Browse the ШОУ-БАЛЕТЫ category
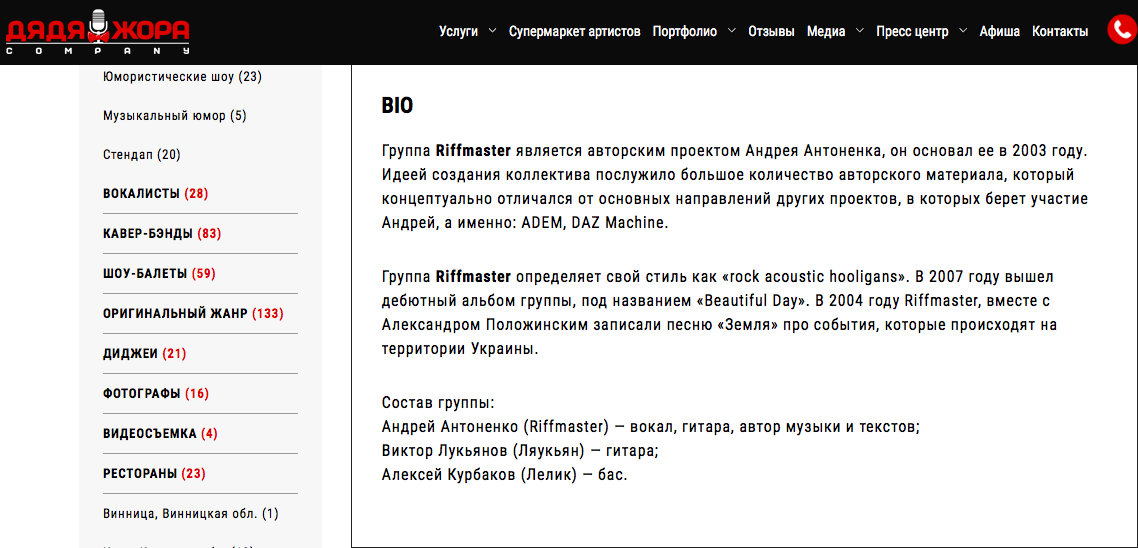This screenshot has width=1138, height=548. [158, 274]
